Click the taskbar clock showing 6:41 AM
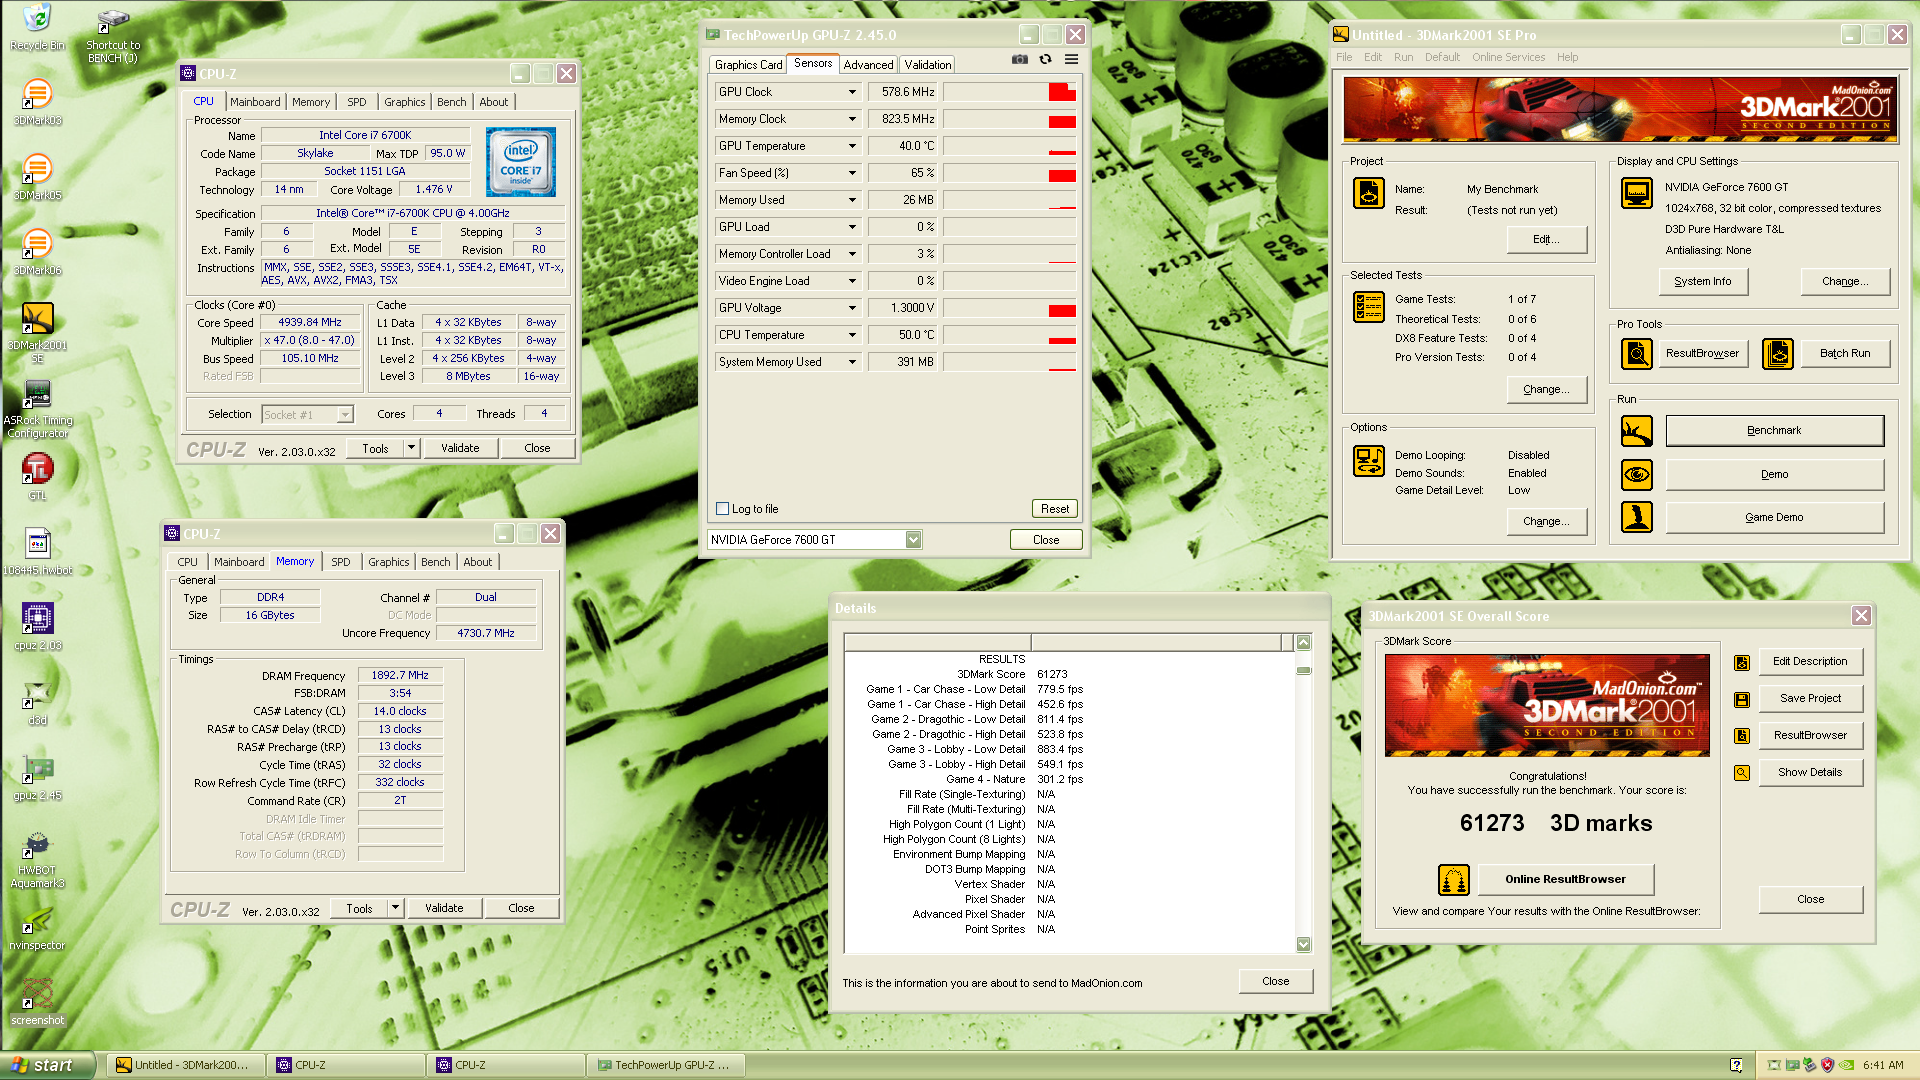The width and height of the screenshot is (1920, 1080). [1883, 1065]
